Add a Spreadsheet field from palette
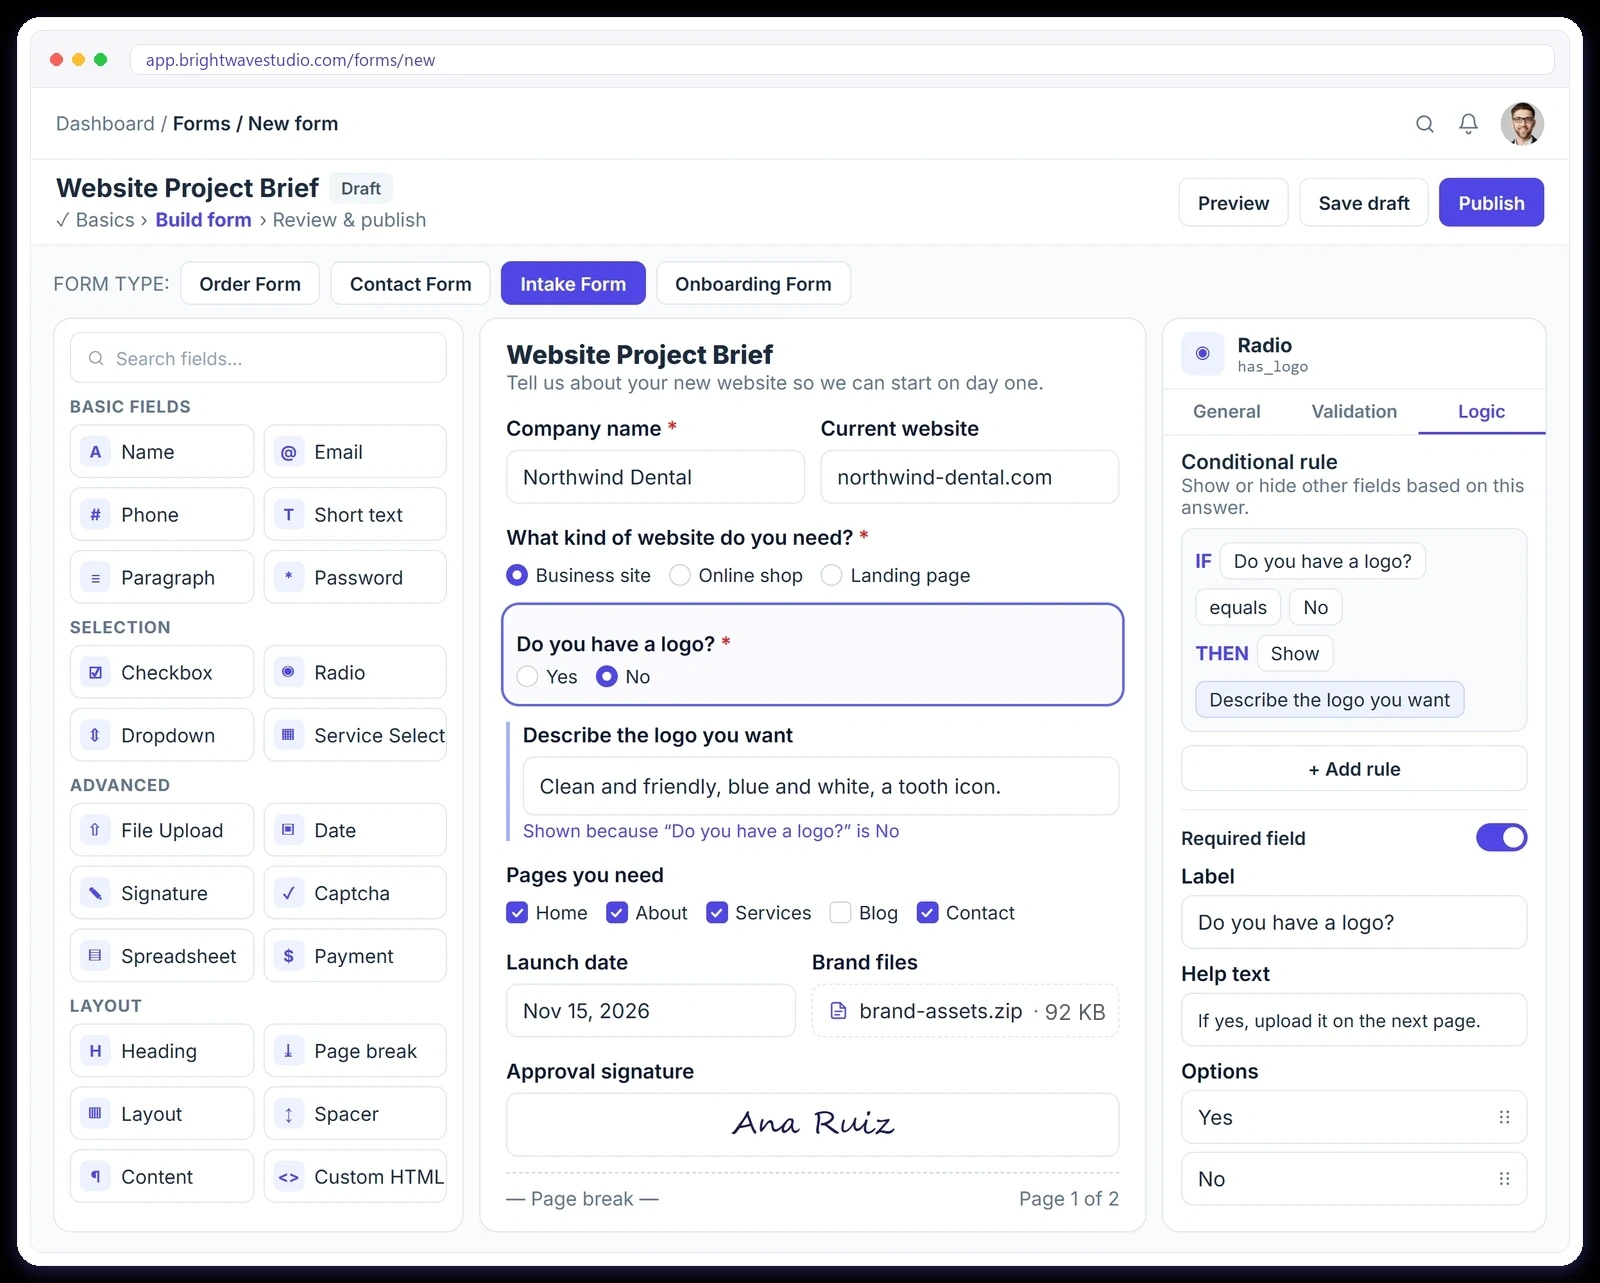The height and width of the screenshot is (1283, 1600). tap(162, 956)
